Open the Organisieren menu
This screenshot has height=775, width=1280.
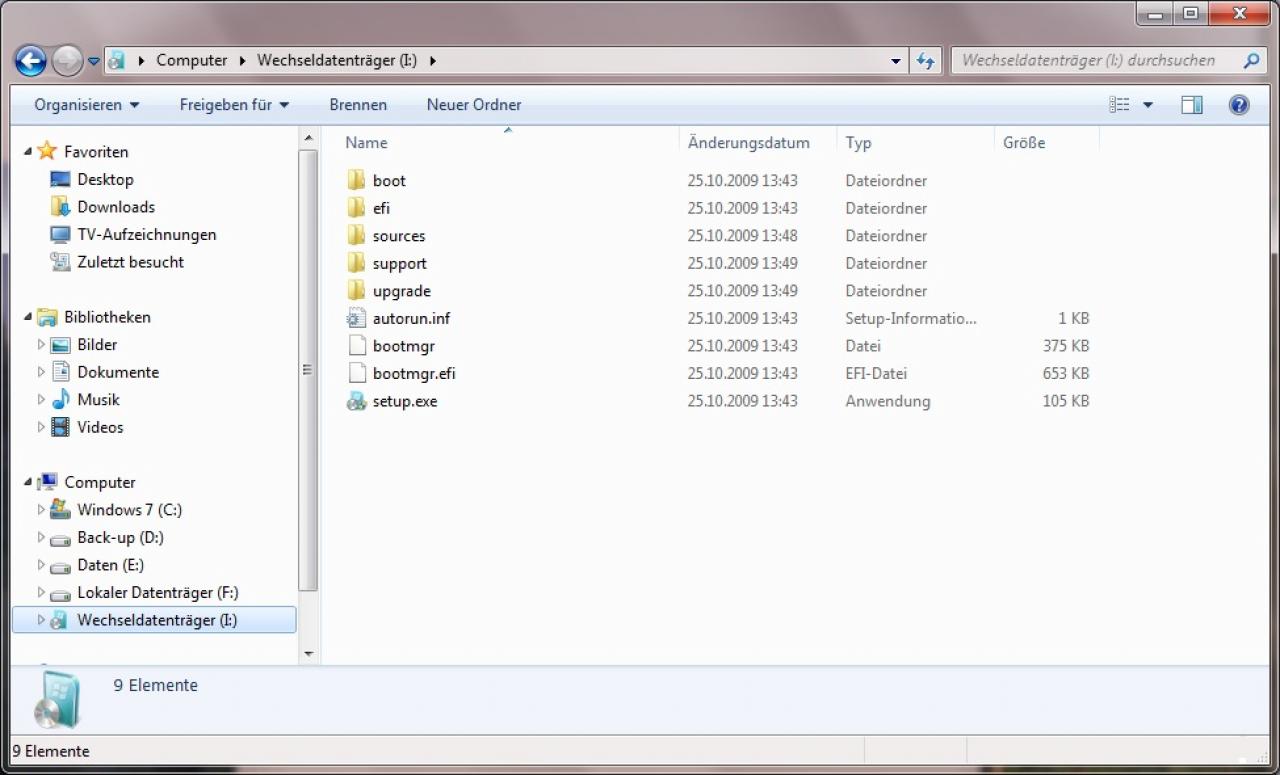click(87, 105)
